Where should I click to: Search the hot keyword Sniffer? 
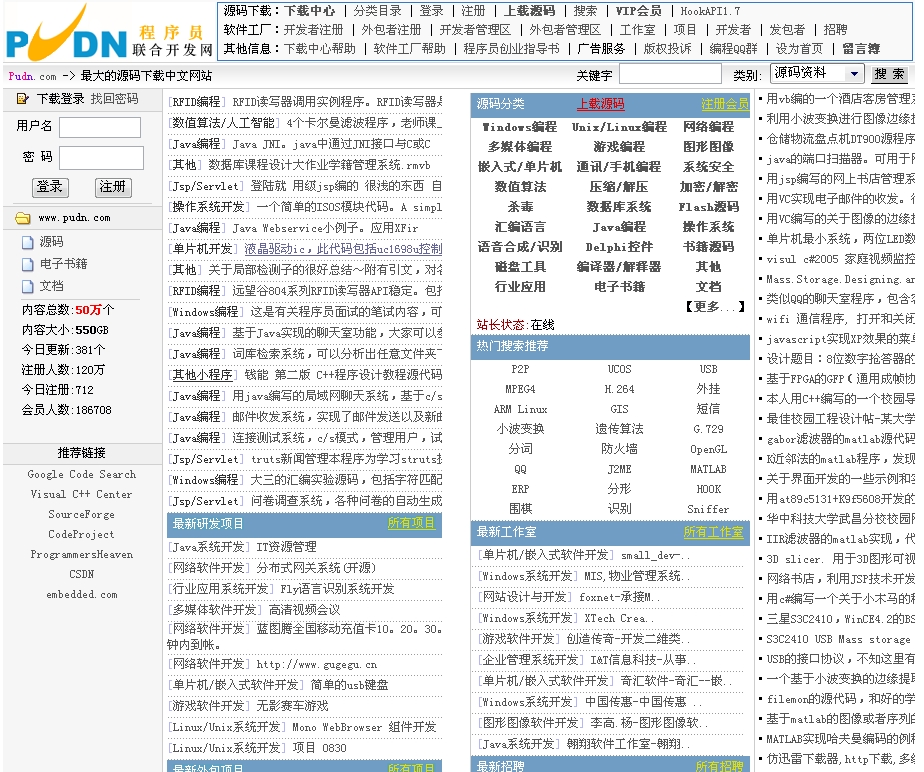708,509
